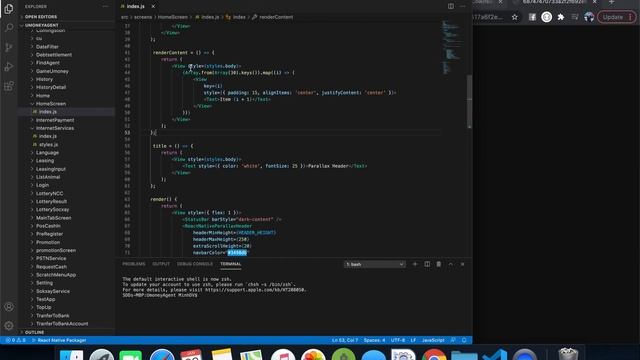
Task: Click the highlighted navbarColor hex value
Action: [237, 253]
